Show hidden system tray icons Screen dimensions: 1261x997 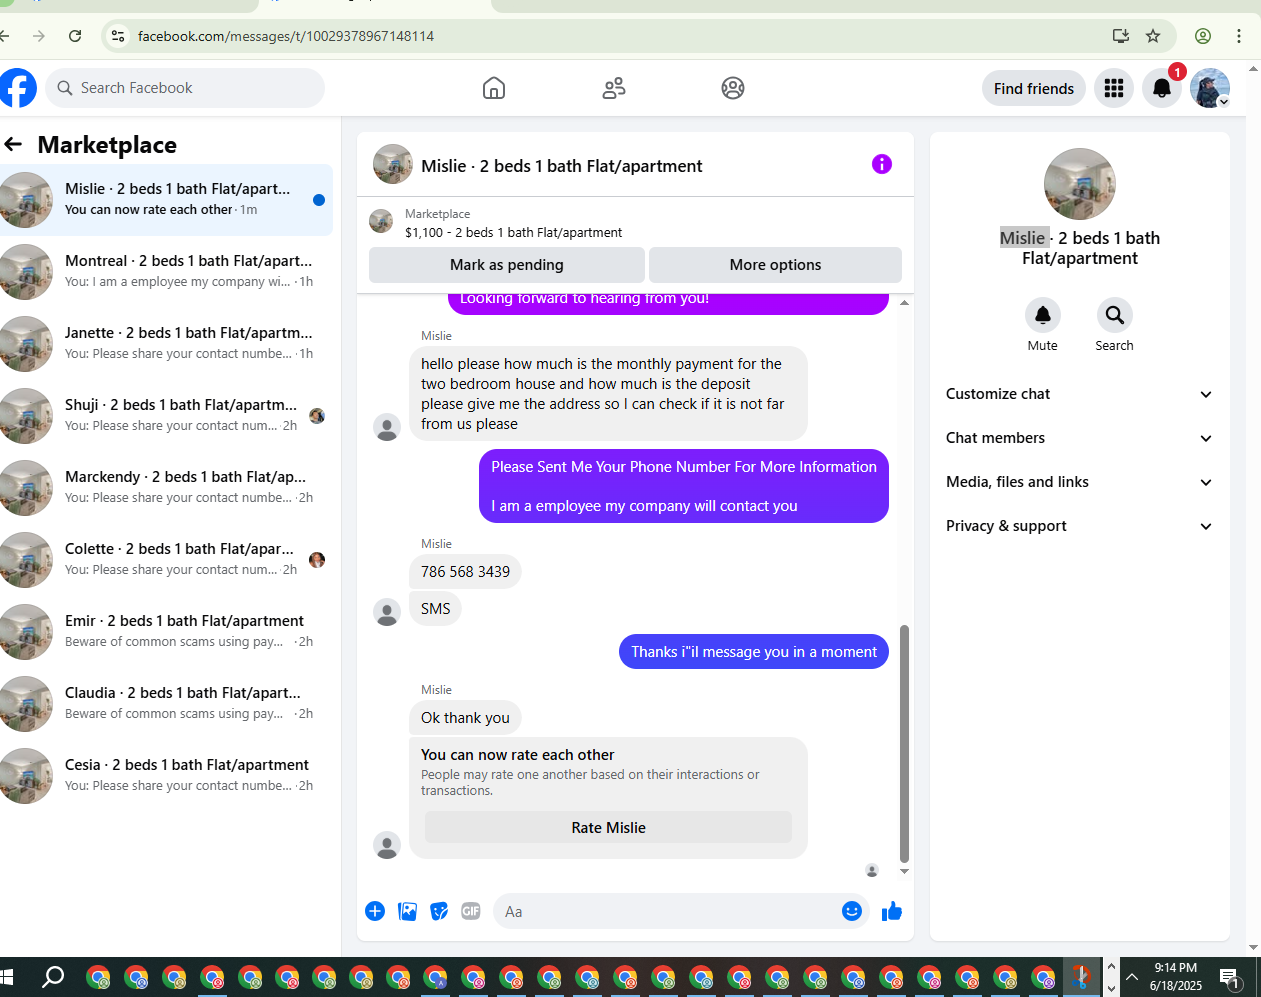(1131, 977)
